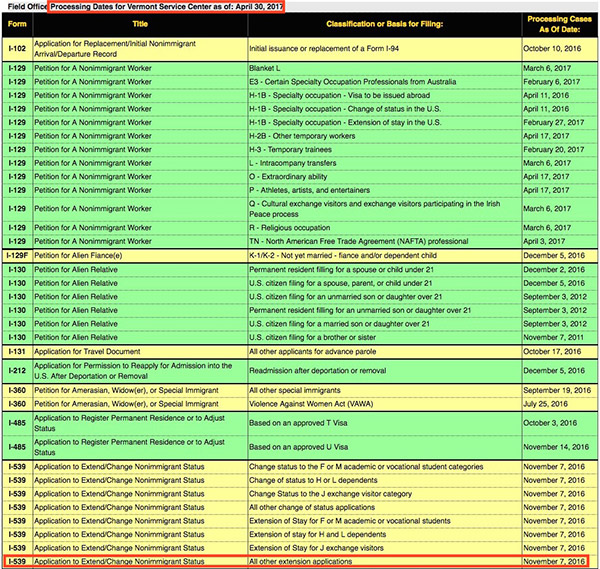The height and width of the screenshot is (569, 600).
Task: Click 'Permanent resident filling for a spouse or child under 21'
Action: tap(341, 270)
